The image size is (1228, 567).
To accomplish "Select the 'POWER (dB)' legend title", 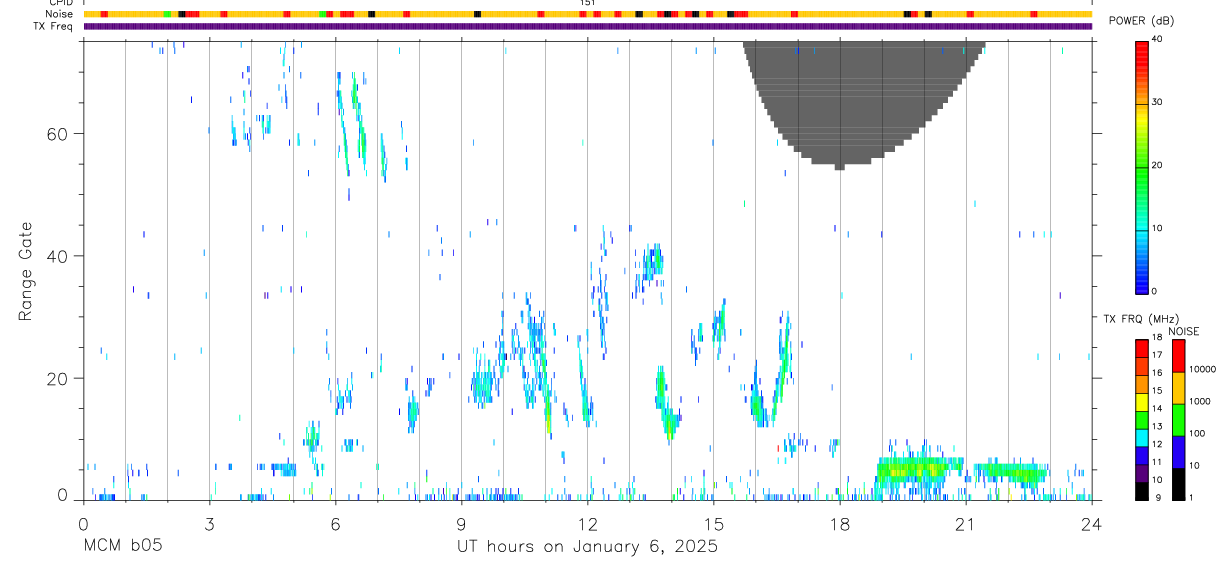I will pos(1141,21).
